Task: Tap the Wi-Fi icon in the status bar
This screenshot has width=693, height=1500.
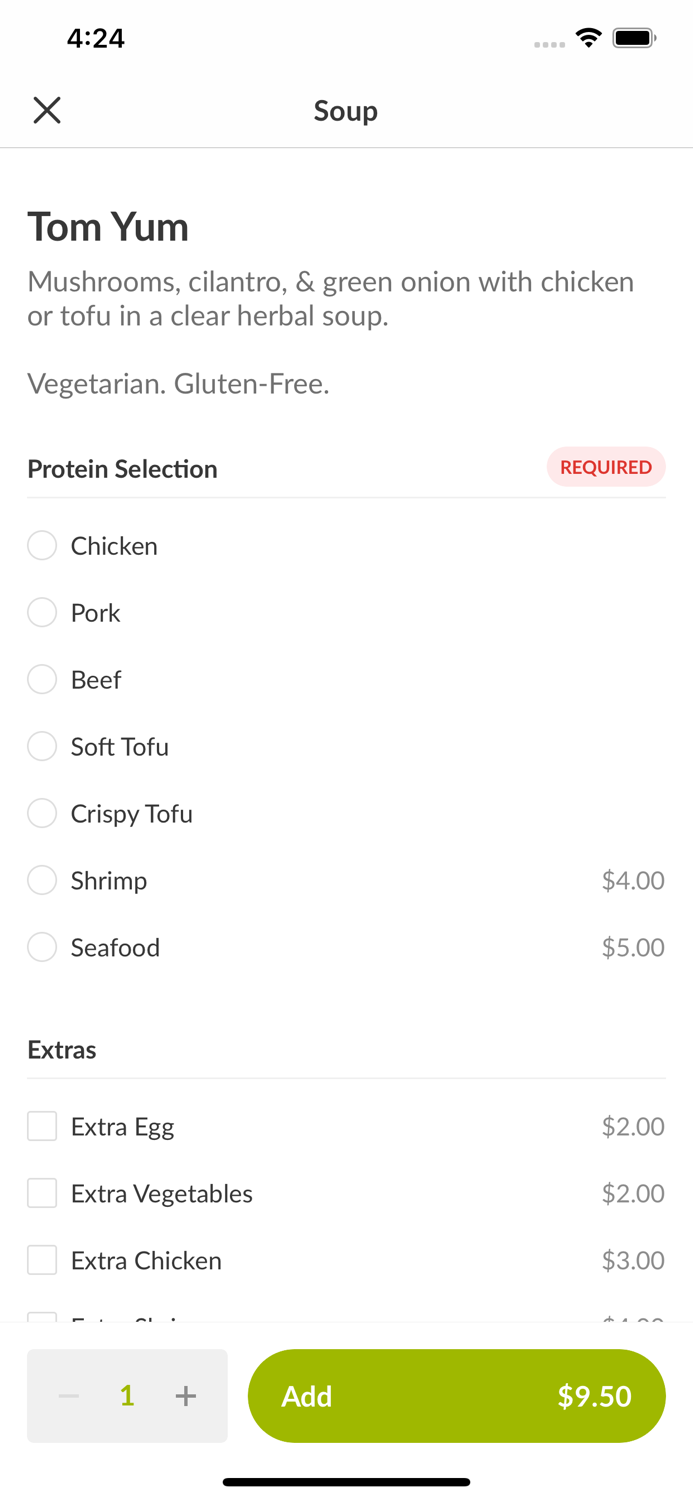Action: point(588,37)
